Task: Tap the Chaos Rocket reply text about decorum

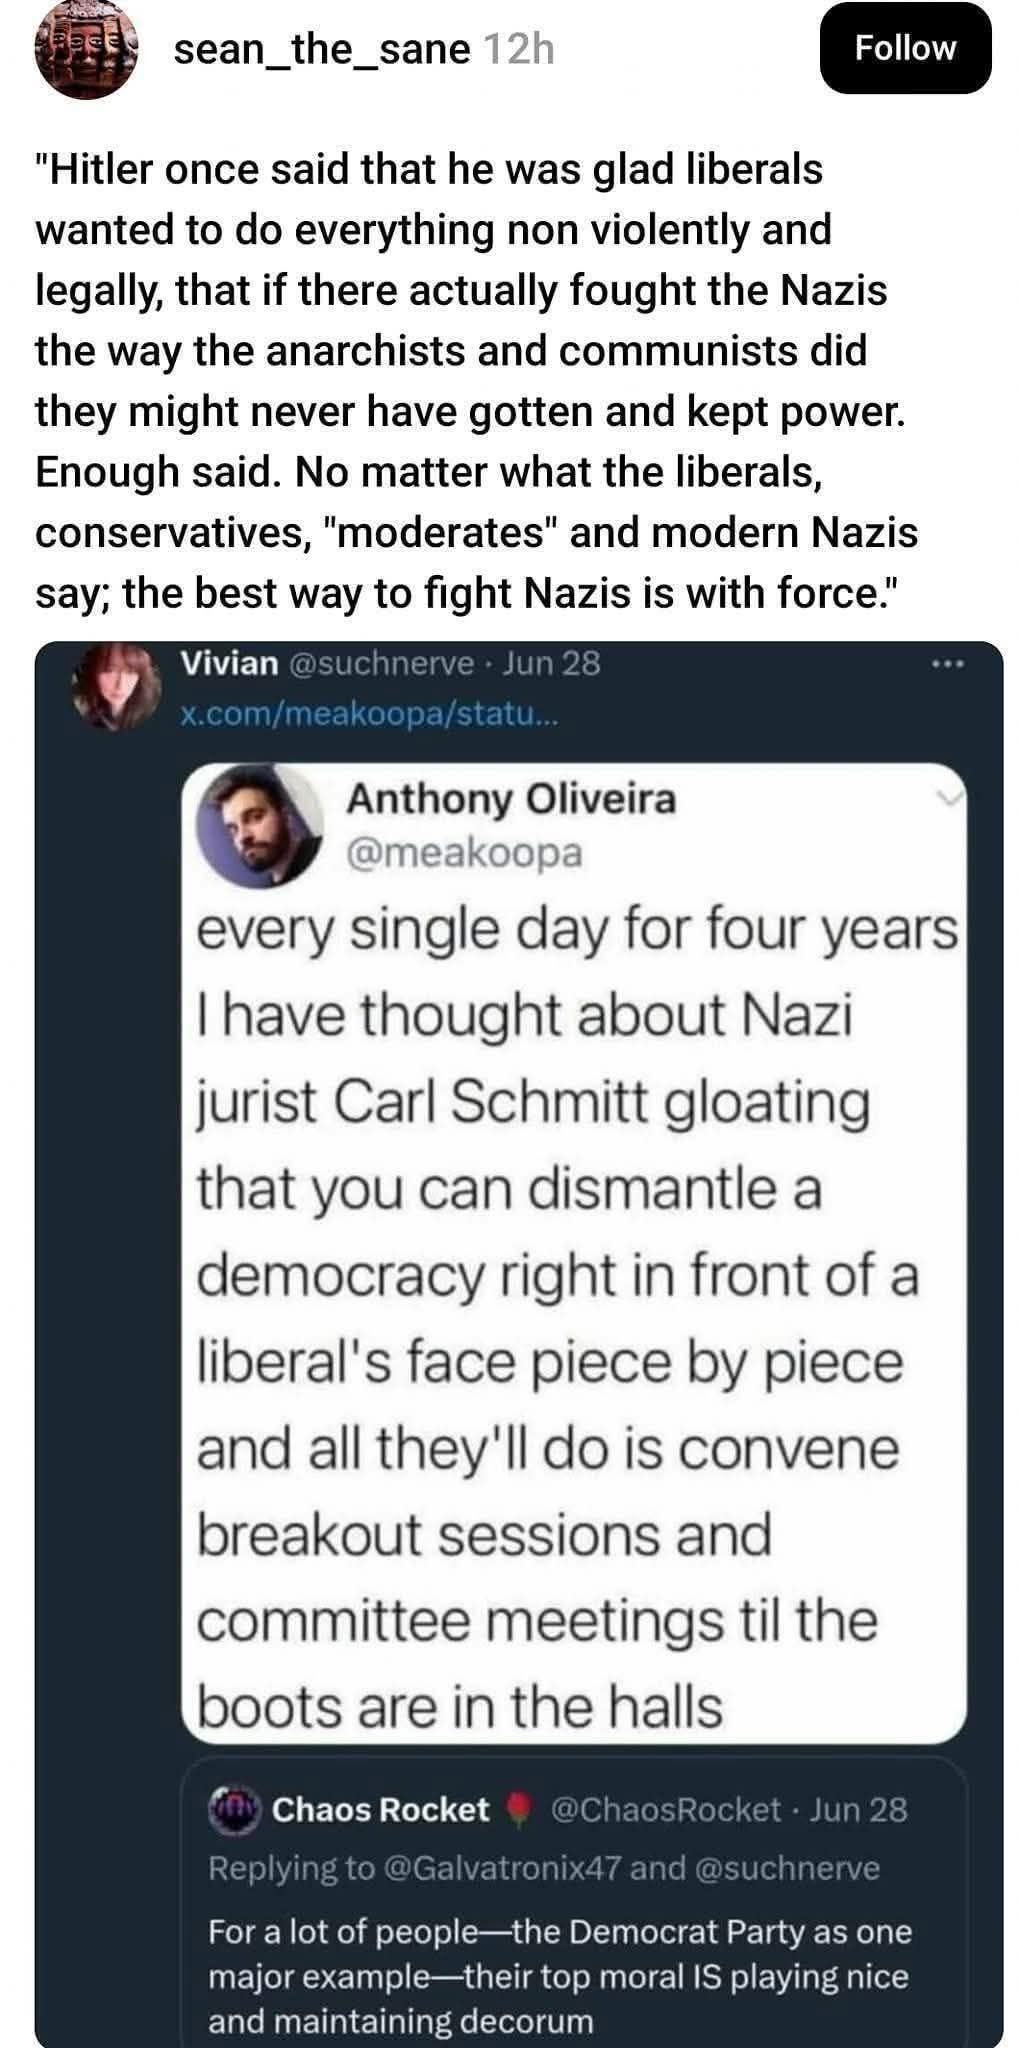Action: [x=559, y=1976]
